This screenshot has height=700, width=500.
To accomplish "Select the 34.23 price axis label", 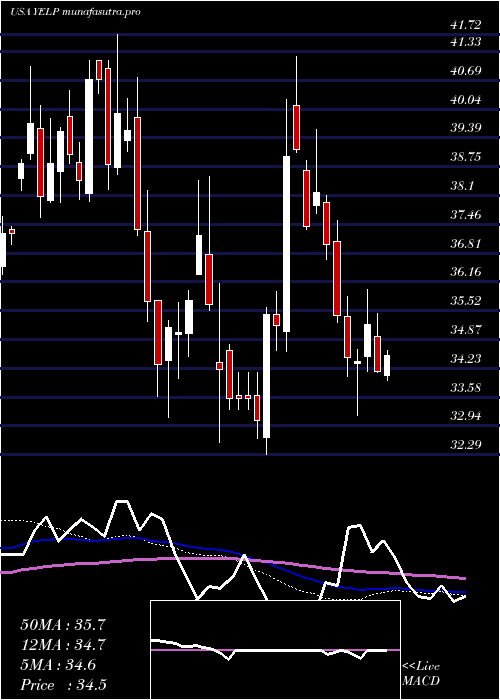I will 467,359.
